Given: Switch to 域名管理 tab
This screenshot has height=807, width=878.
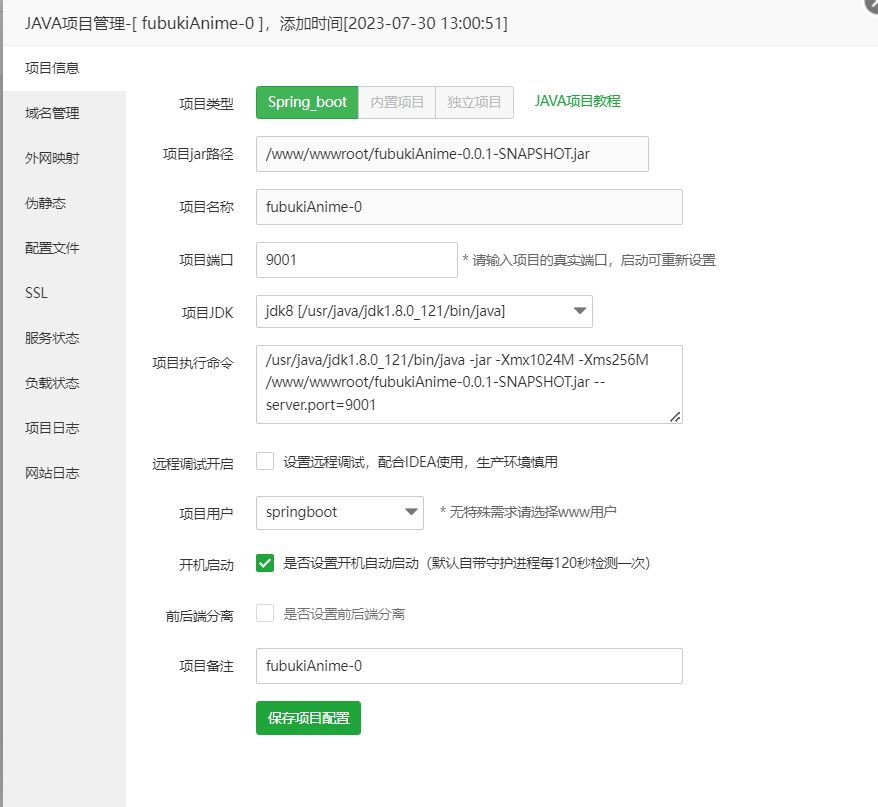Looking at the screenshot, I should tap(52, 113).
